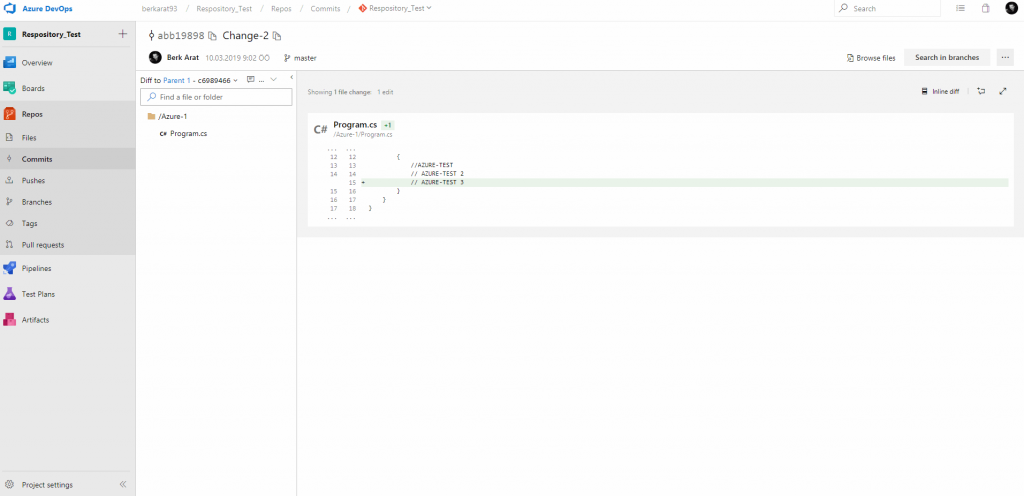Click the Commits breadcrumb link
This screenshot has height=496, width=1024.
click(325, 8)
